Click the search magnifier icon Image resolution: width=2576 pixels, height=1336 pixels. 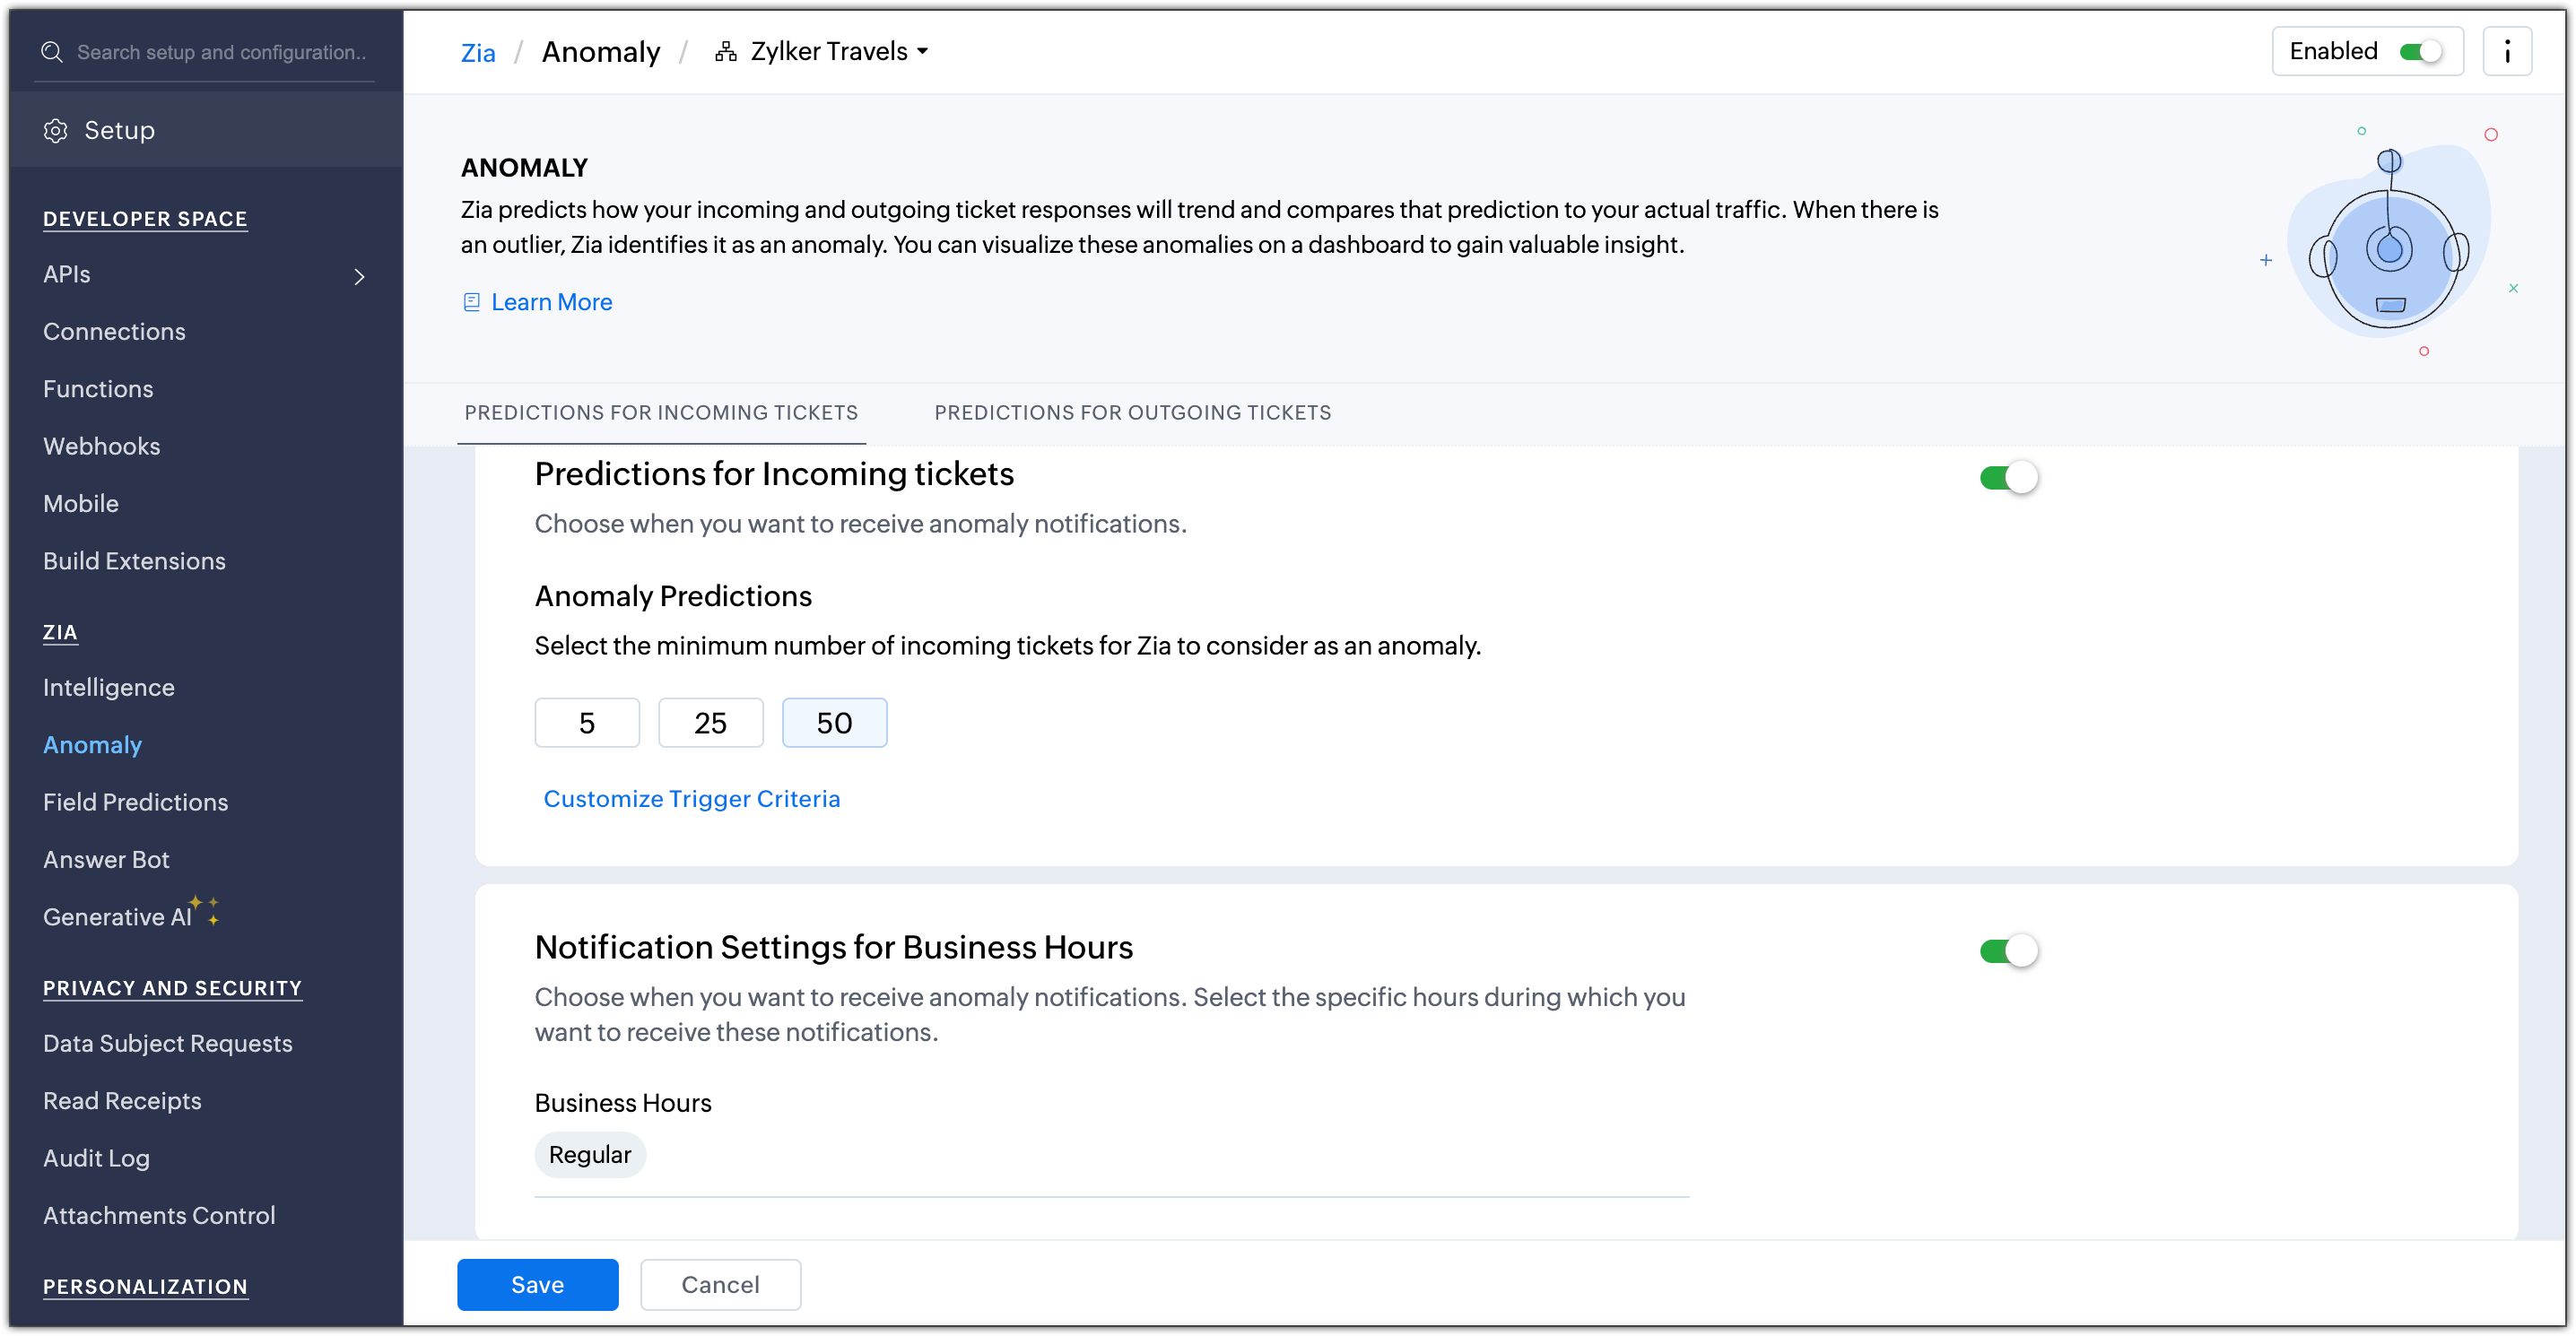[52, 52]
